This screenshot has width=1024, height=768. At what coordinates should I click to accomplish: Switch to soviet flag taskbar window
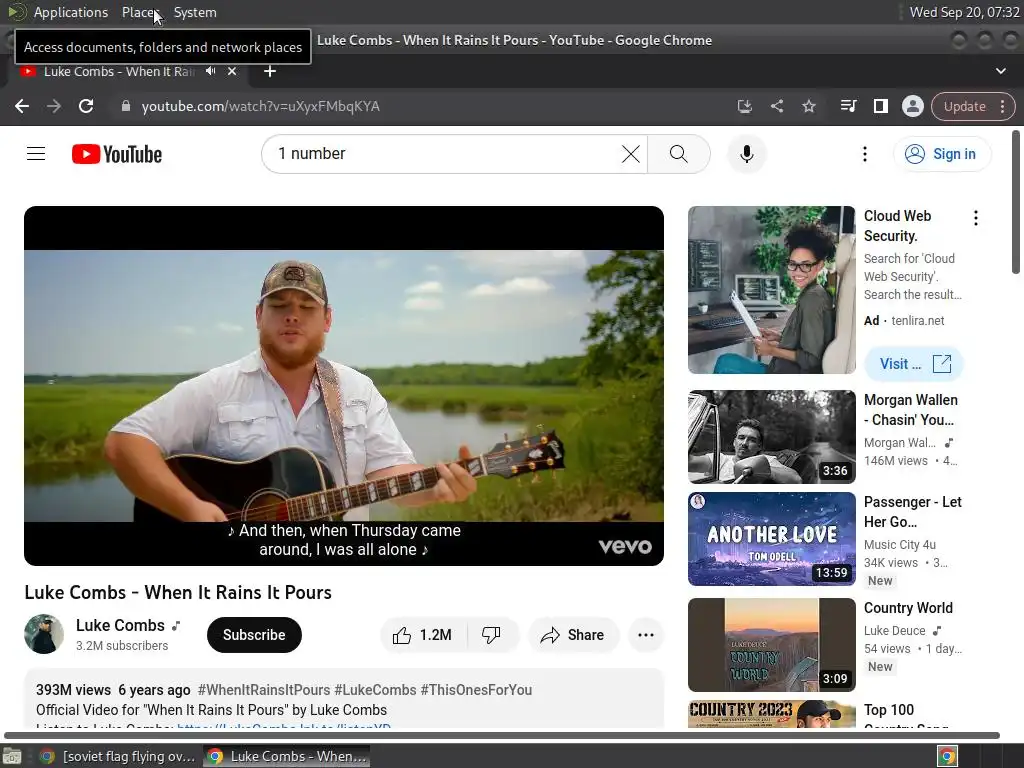118,756
